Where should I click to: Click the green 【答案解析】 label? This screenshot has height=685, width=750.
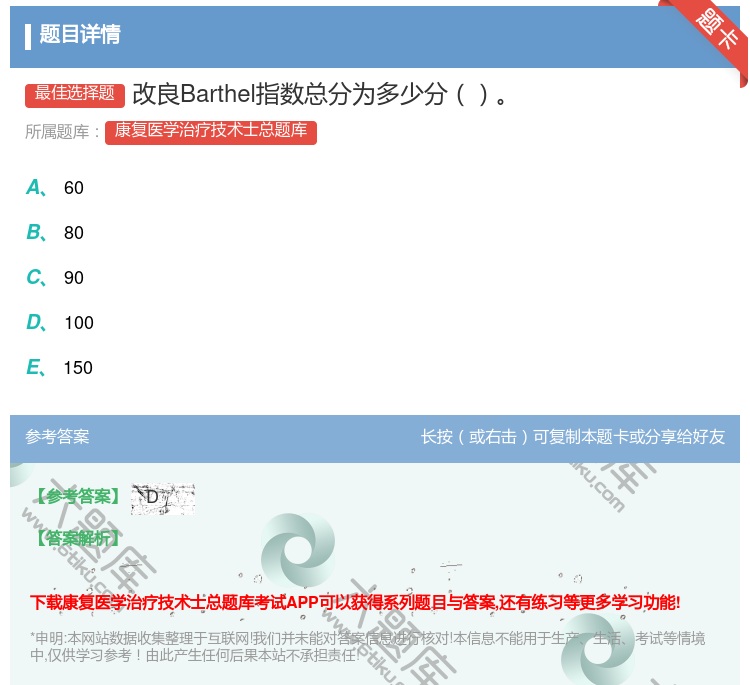tap(78, 538)
